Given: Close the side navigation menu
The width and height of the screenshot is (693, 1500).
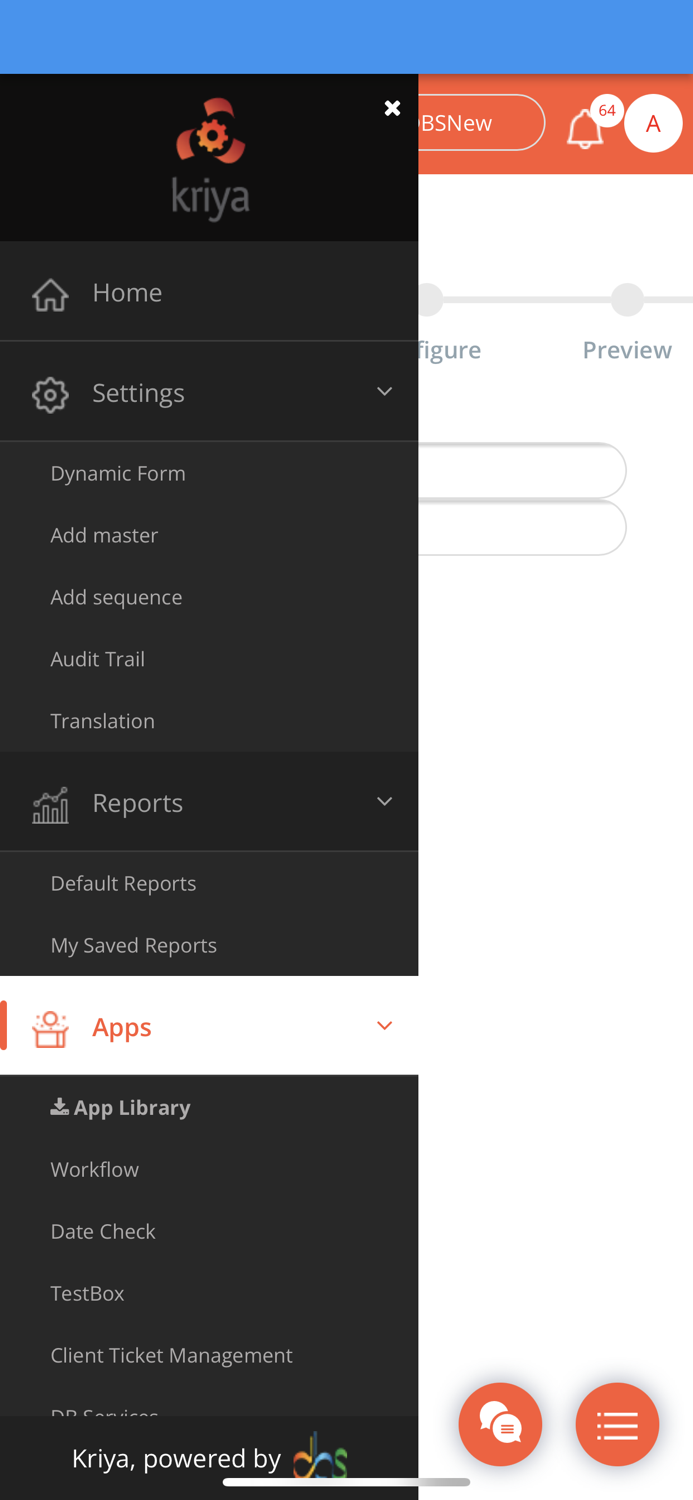Looking at the screenshot, I should [392, 108].
